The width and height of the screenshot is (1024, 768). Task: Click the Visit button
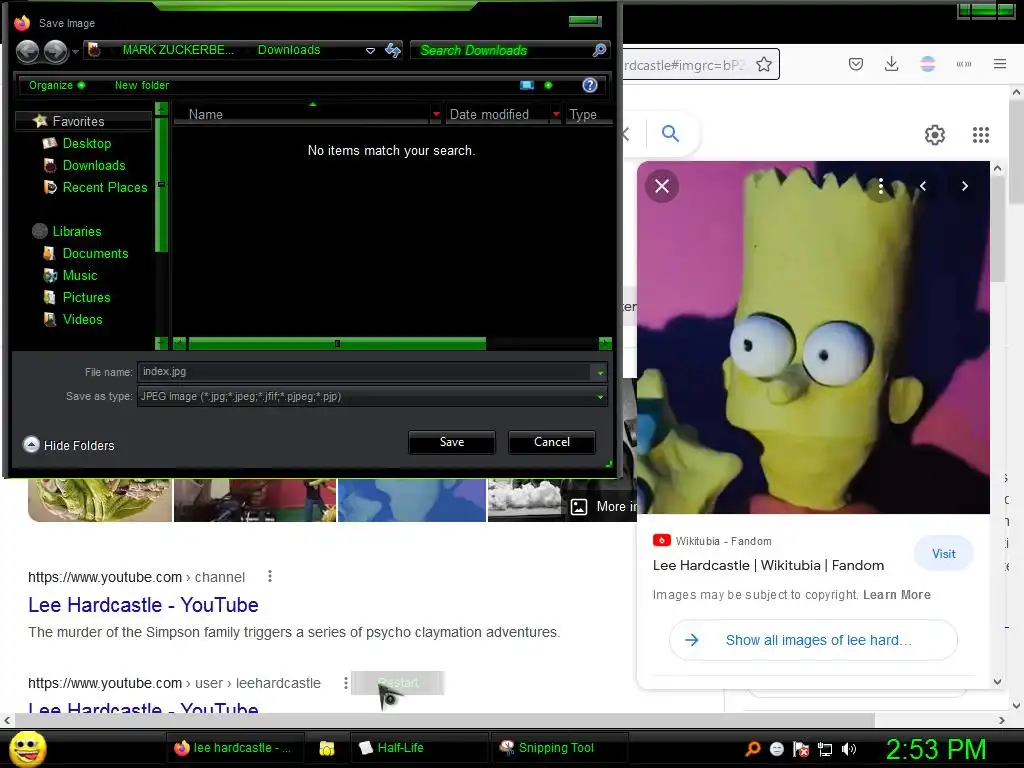(x=944, y=554)
